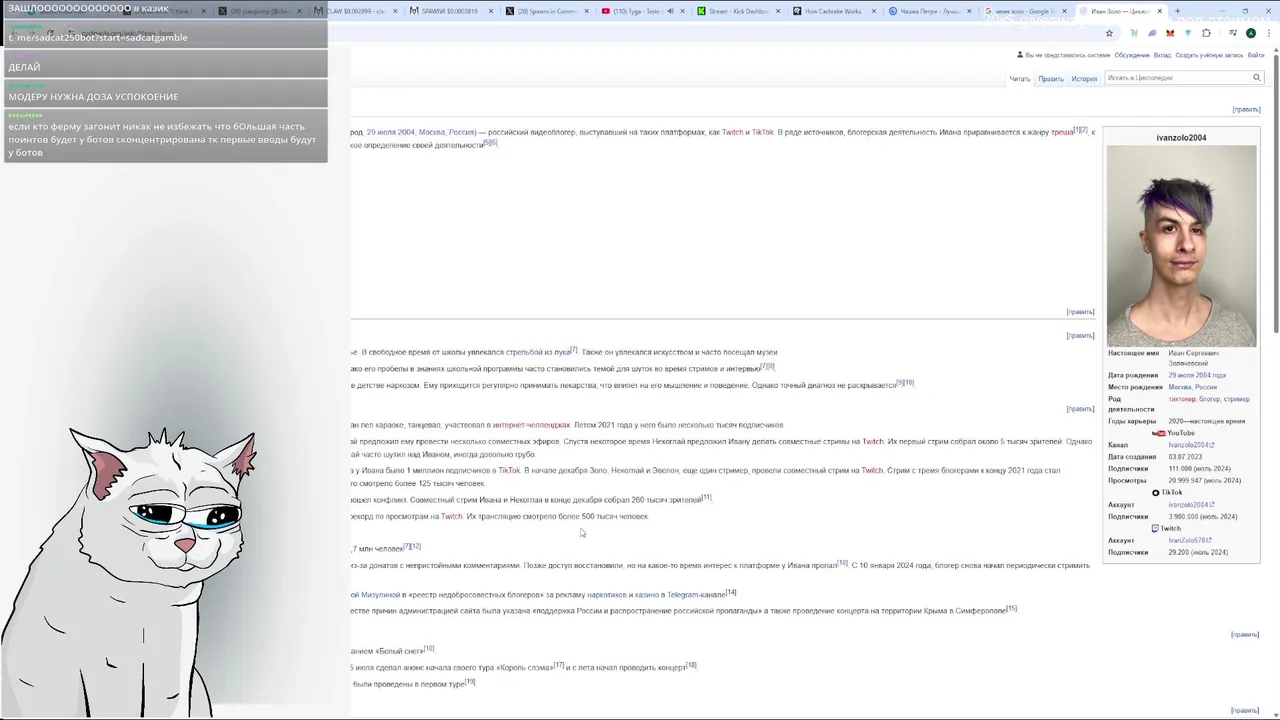Click the Twitch logo in the infobox
This screenshot has width=1280, height=720.
click(x=1155, y=528)
